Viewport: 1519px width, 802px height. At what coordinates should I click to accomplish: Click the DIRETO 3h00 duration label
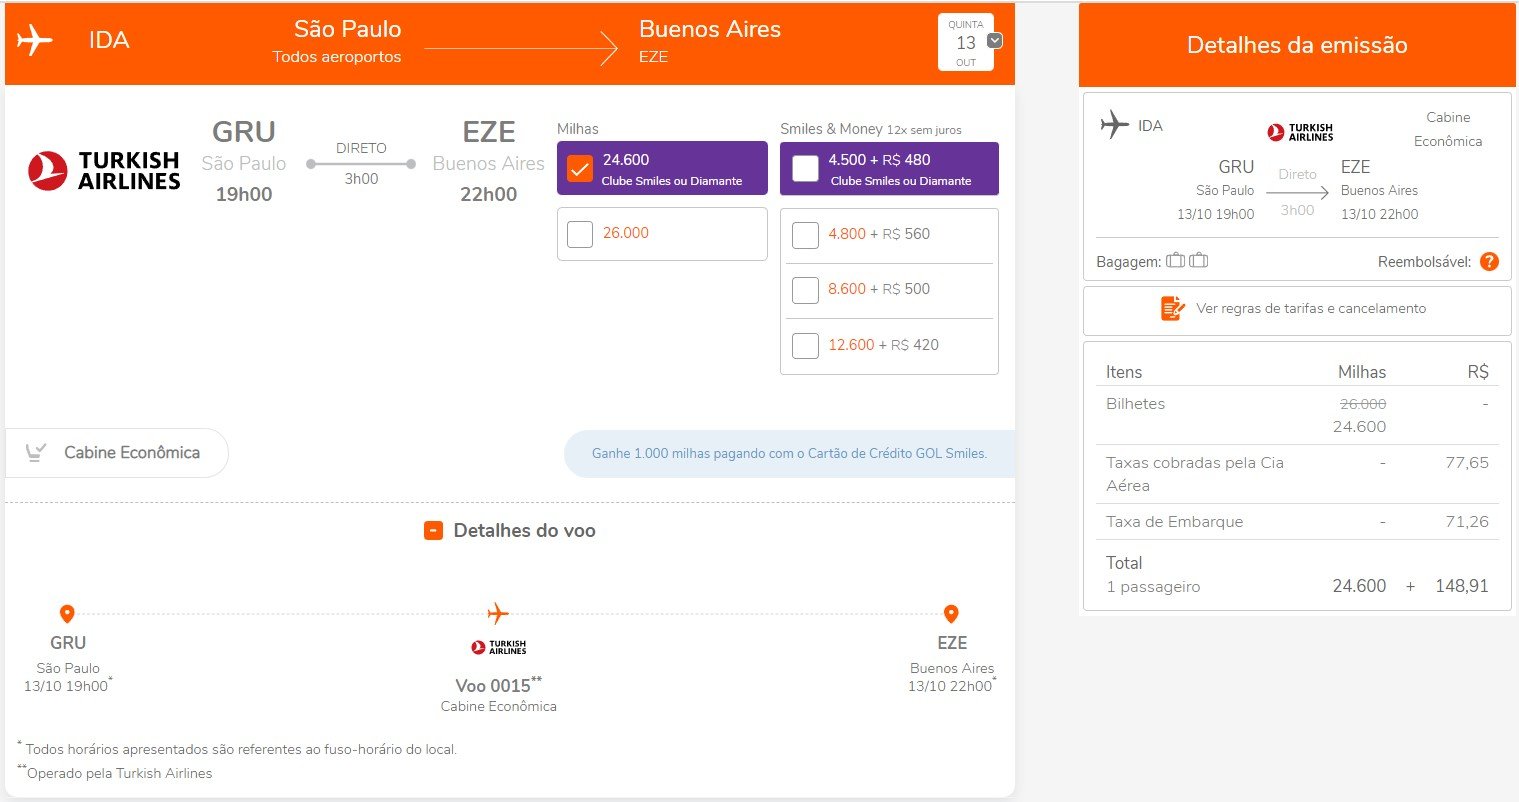pyautogui.click(x=361, y=163)
